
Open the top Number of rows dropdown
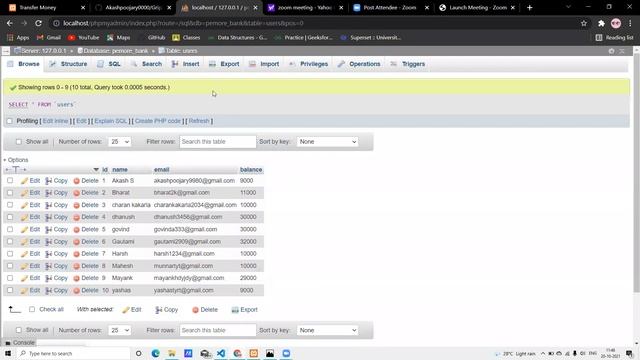[120, 142]
